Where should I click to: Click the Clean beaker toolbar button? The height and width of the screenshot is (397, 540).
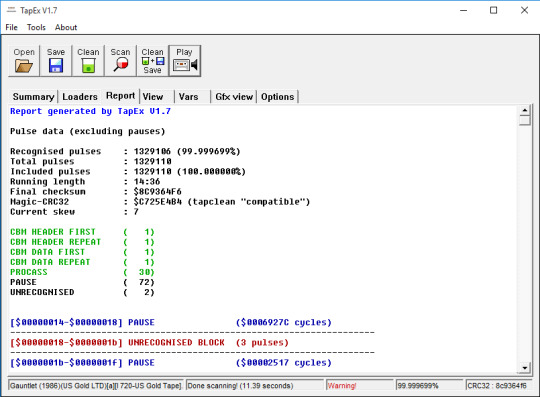pos(88,61)
